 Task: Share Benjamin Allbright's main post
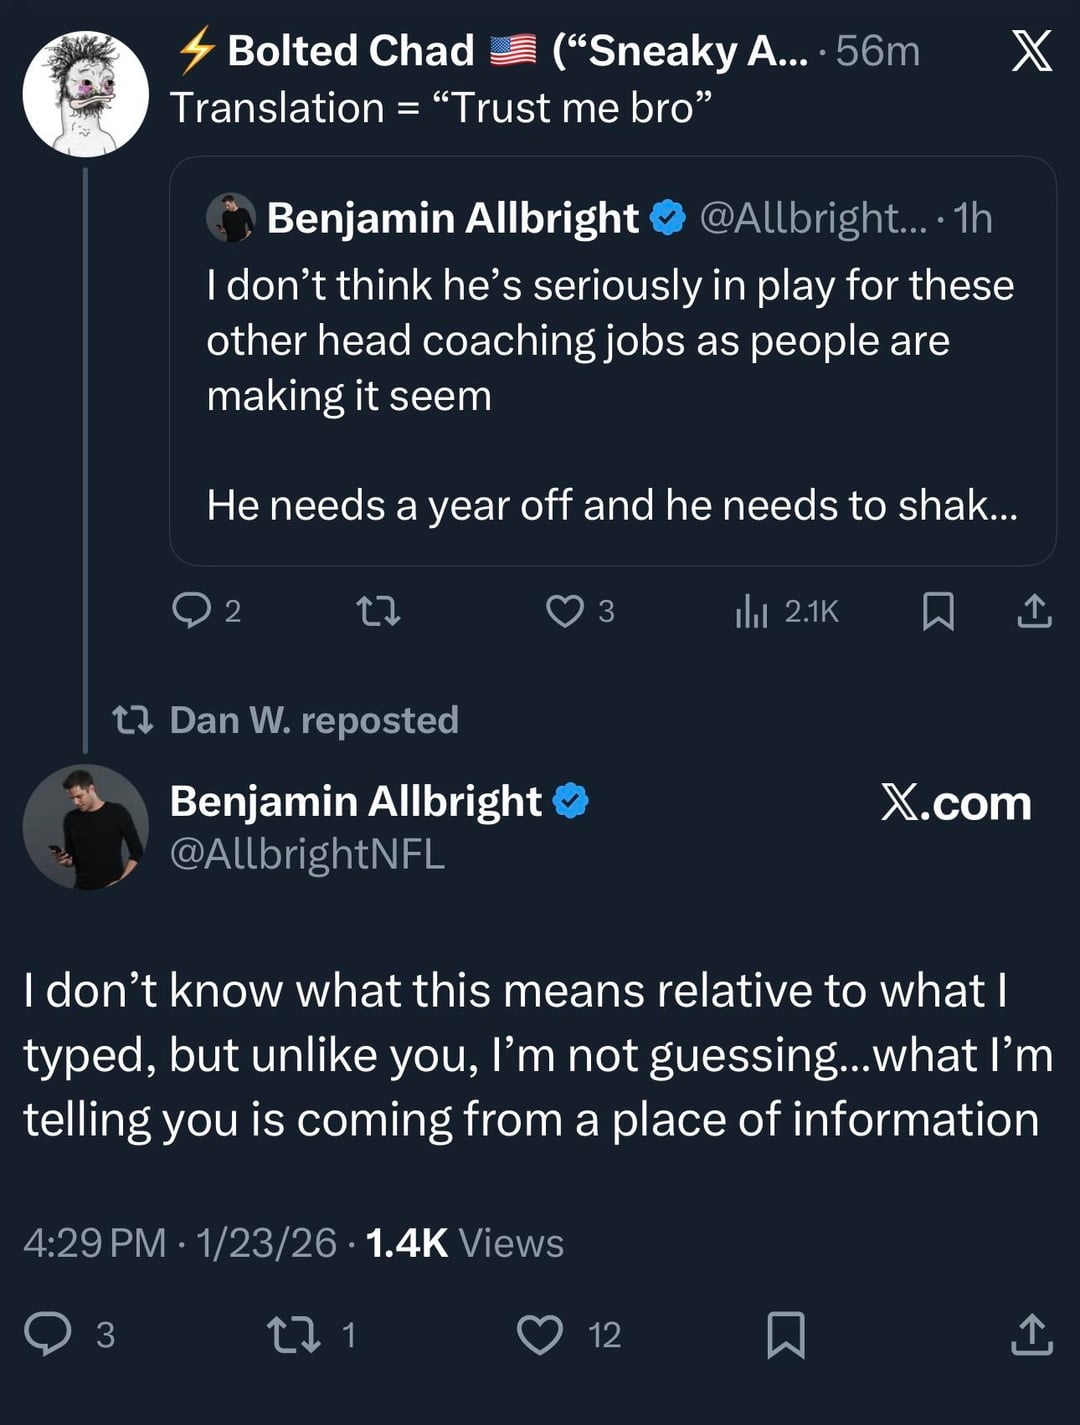tap(1032, 1334)
